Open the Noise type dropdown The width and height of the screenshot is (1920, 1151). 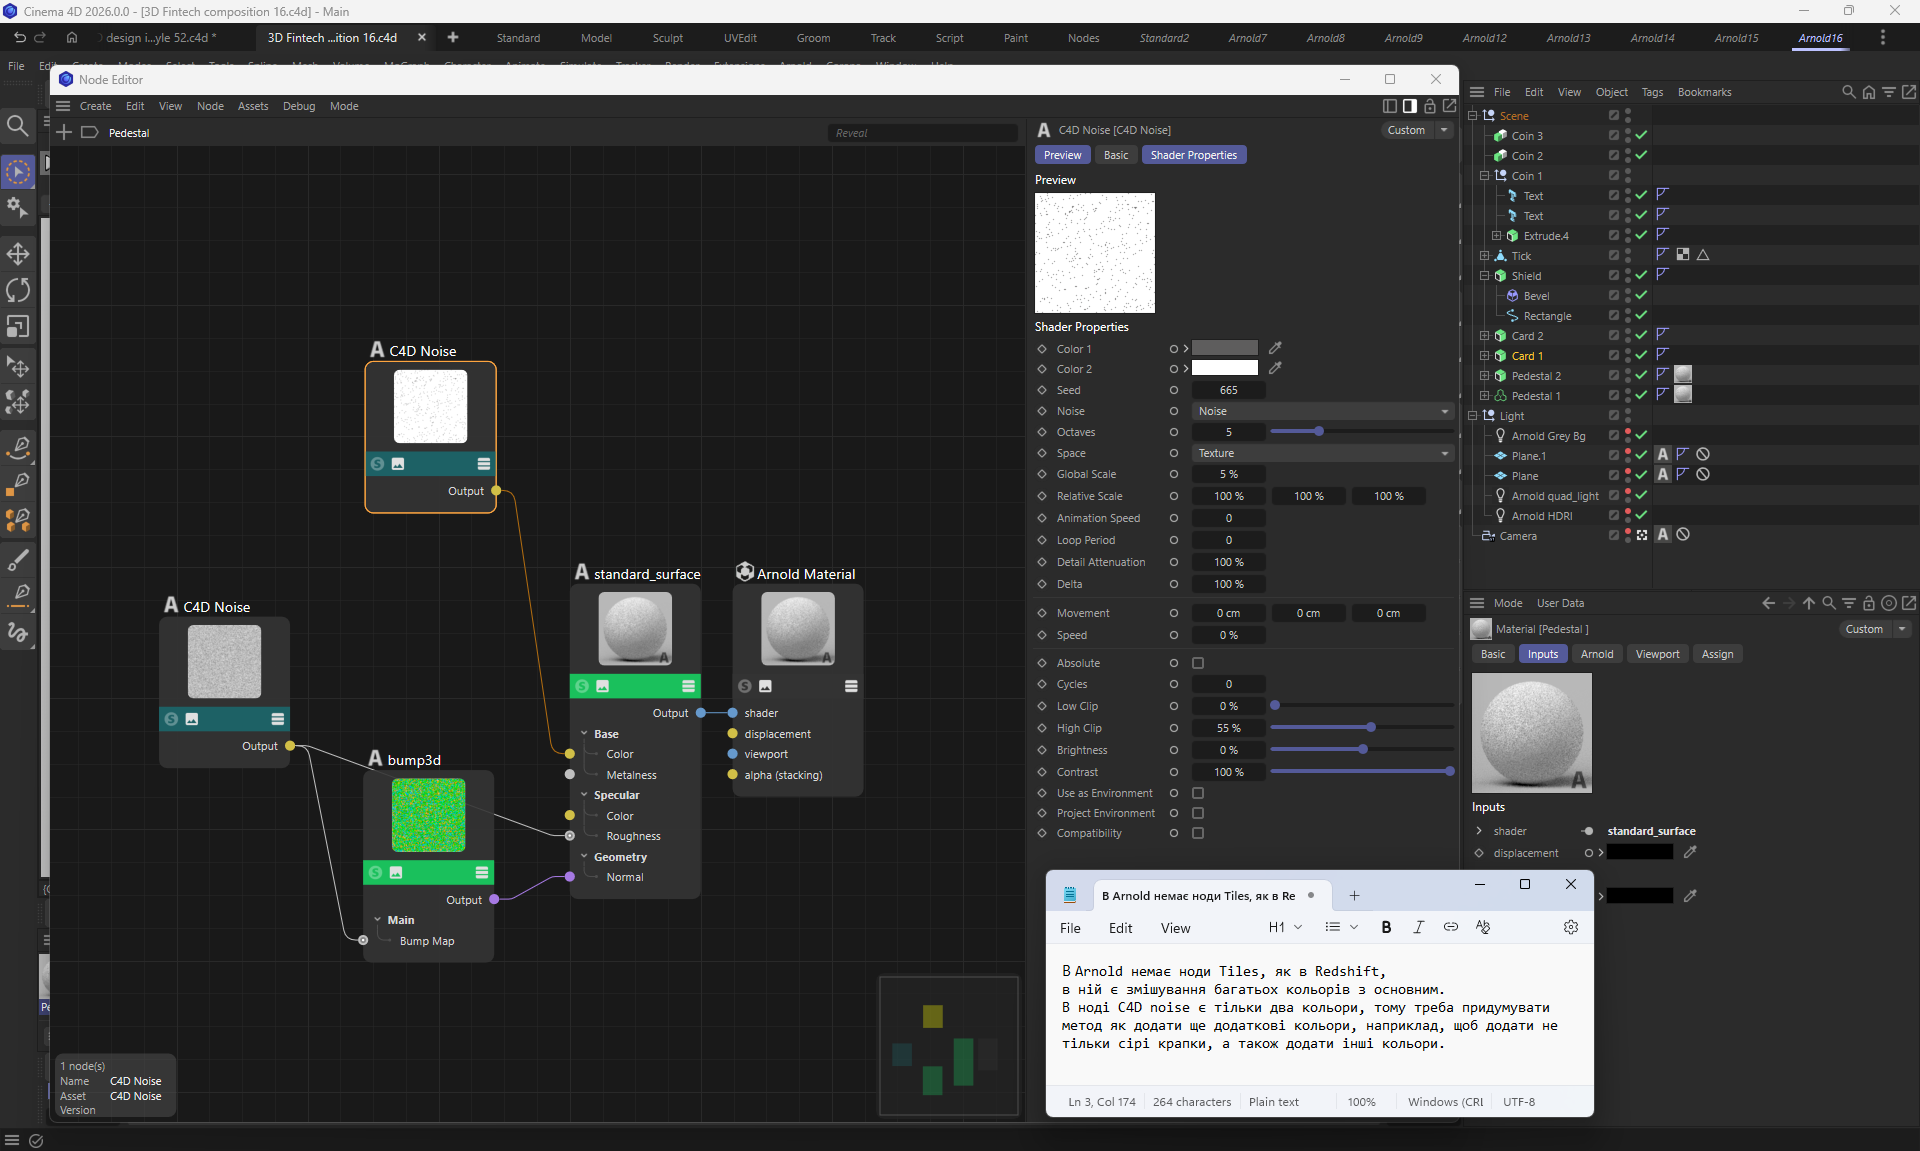click(x=1322, y=411)
